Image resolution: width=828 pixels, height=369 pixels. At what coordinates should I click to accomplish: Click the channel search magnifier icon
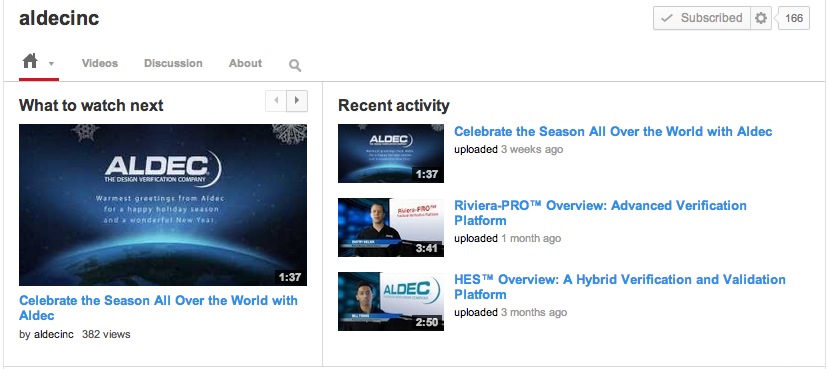coord(295,65)
